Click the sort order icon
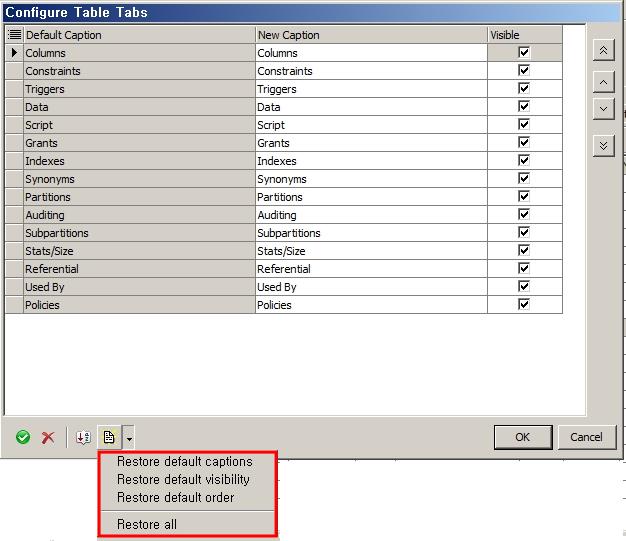This screenshot has width=626, height=541. pos(83,438)
